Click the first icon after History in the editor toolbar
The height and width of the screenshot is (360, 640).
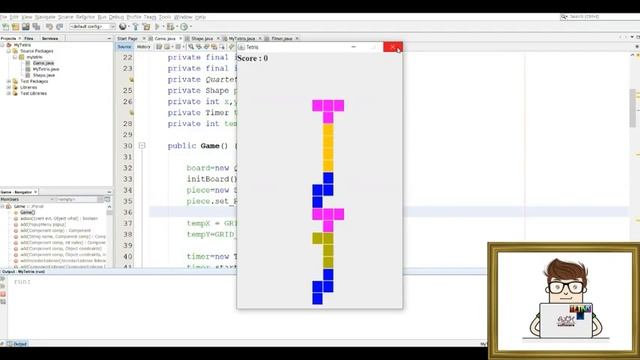coord(160,47)
